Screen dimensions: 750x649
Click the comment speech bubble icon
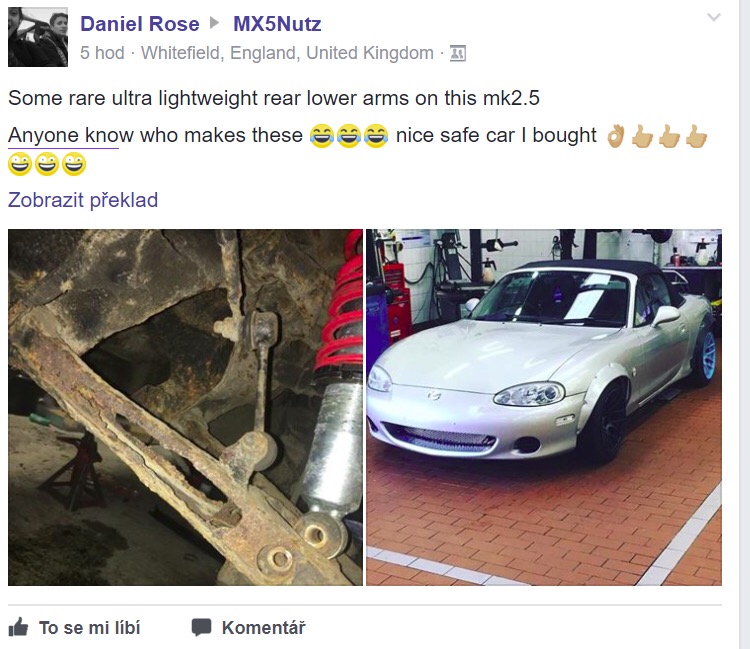[201, 627]
